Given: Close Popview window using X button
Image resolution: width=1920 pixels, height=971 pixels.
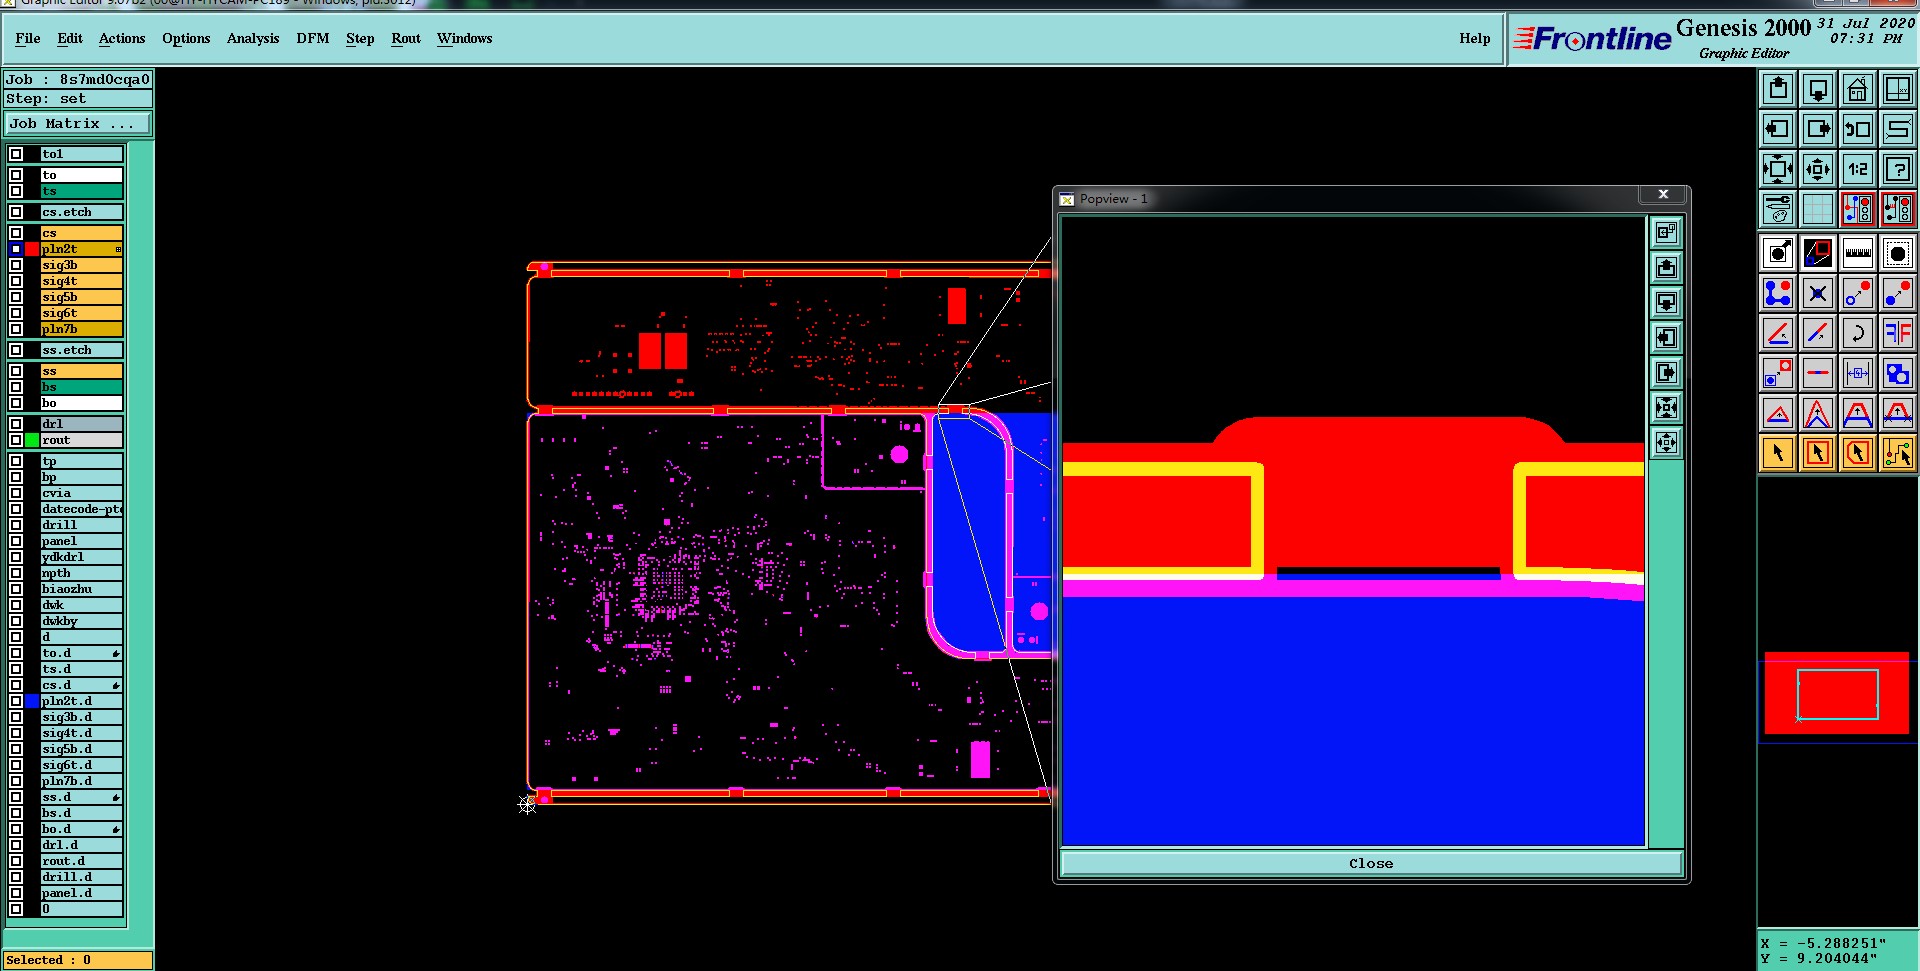Looking at the screenshot, I should click(1664, 195).
